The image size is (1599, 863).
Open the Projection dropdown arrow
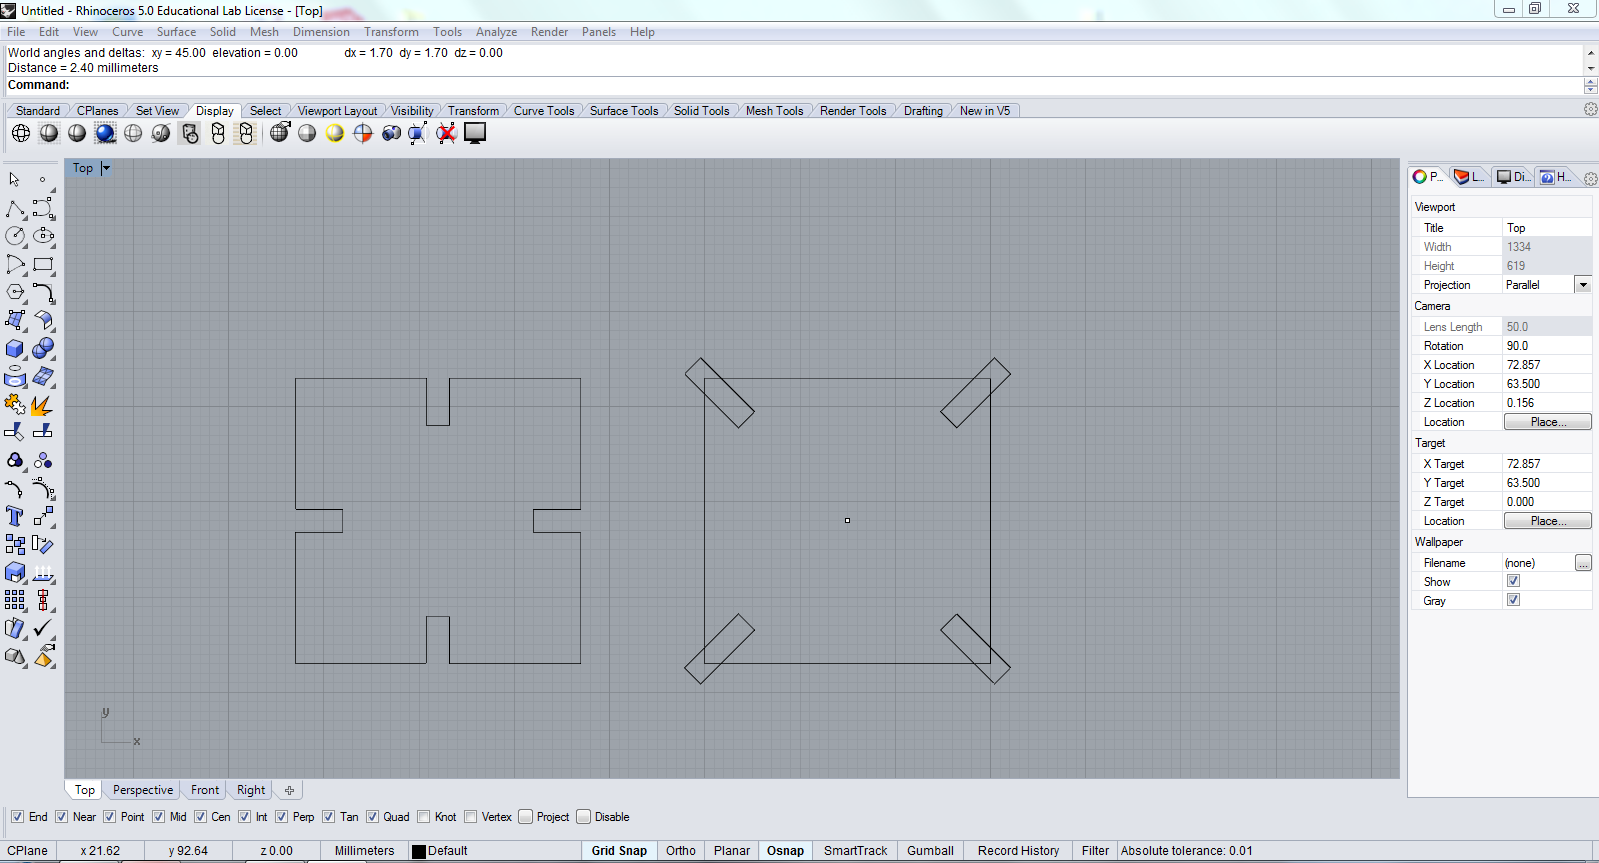pyautogui.click(x=1583, y=285)
